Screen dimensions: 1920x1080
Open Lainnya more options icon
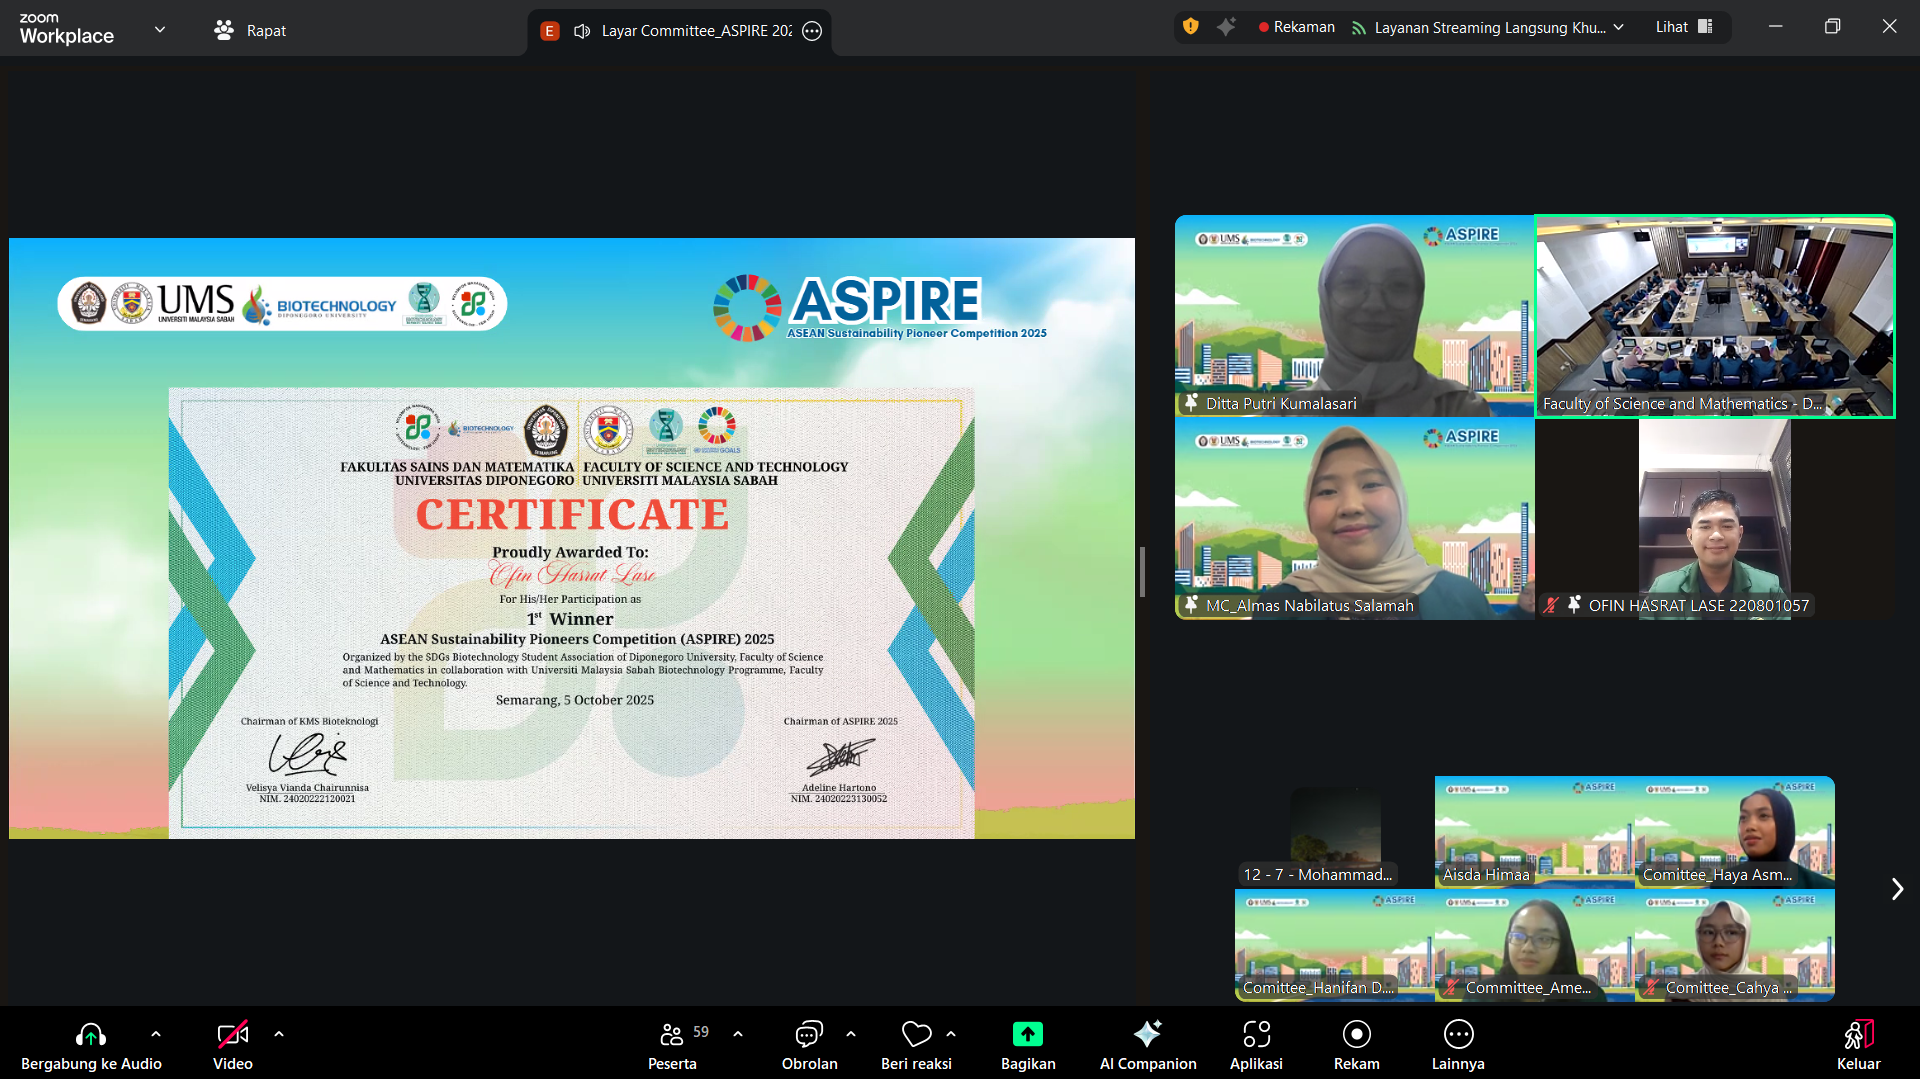(x=1458, y=1034)
